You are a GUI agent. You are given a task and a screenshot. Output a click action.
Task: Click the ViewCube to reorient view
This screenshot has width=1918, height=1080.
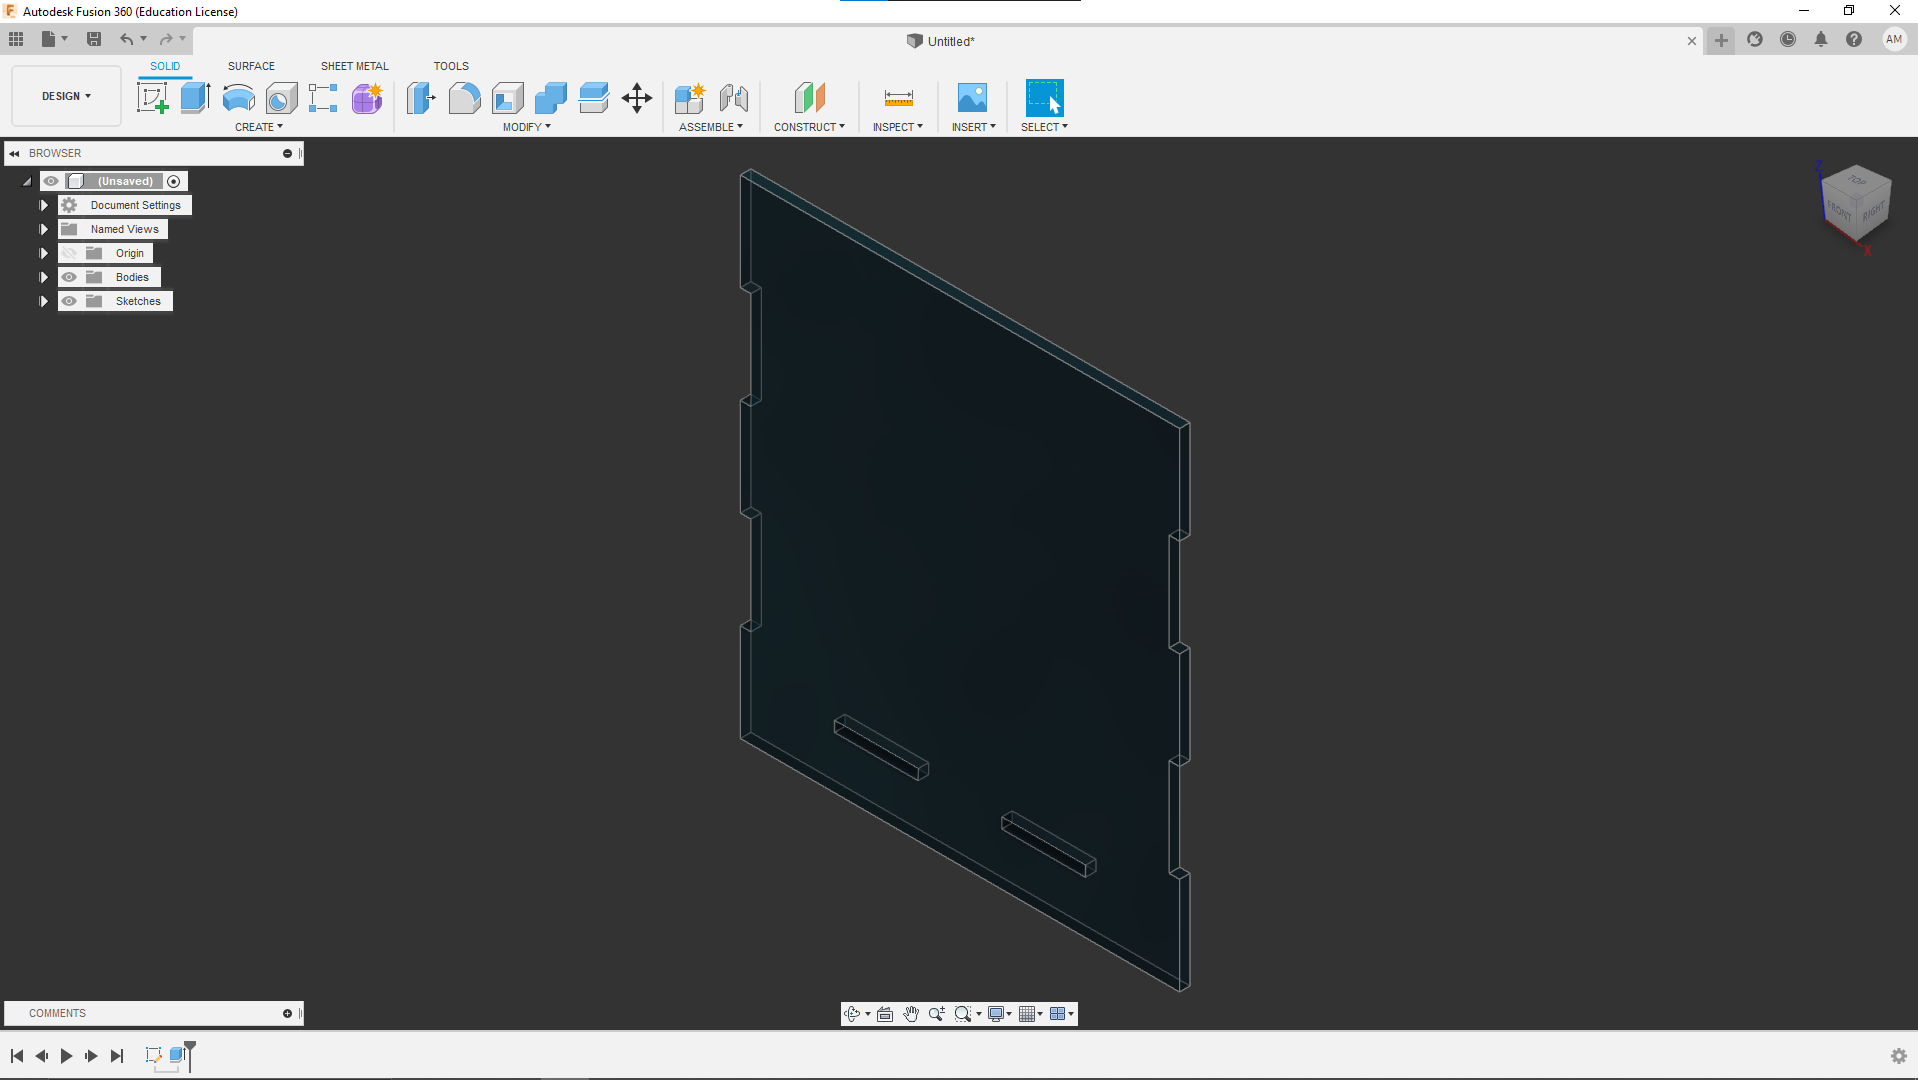(x=1855, y=203)
